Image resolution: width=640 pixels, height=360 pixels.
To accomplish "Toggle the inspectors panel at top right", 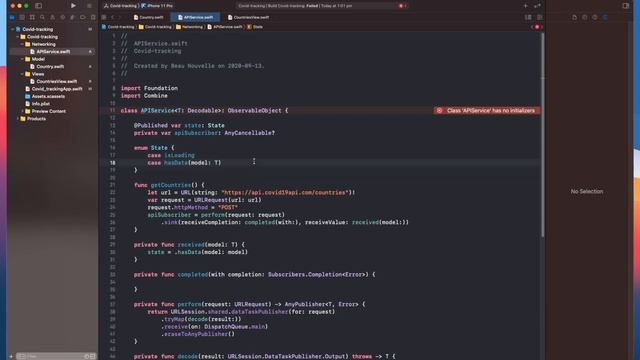I will click(x=625, y=6).
